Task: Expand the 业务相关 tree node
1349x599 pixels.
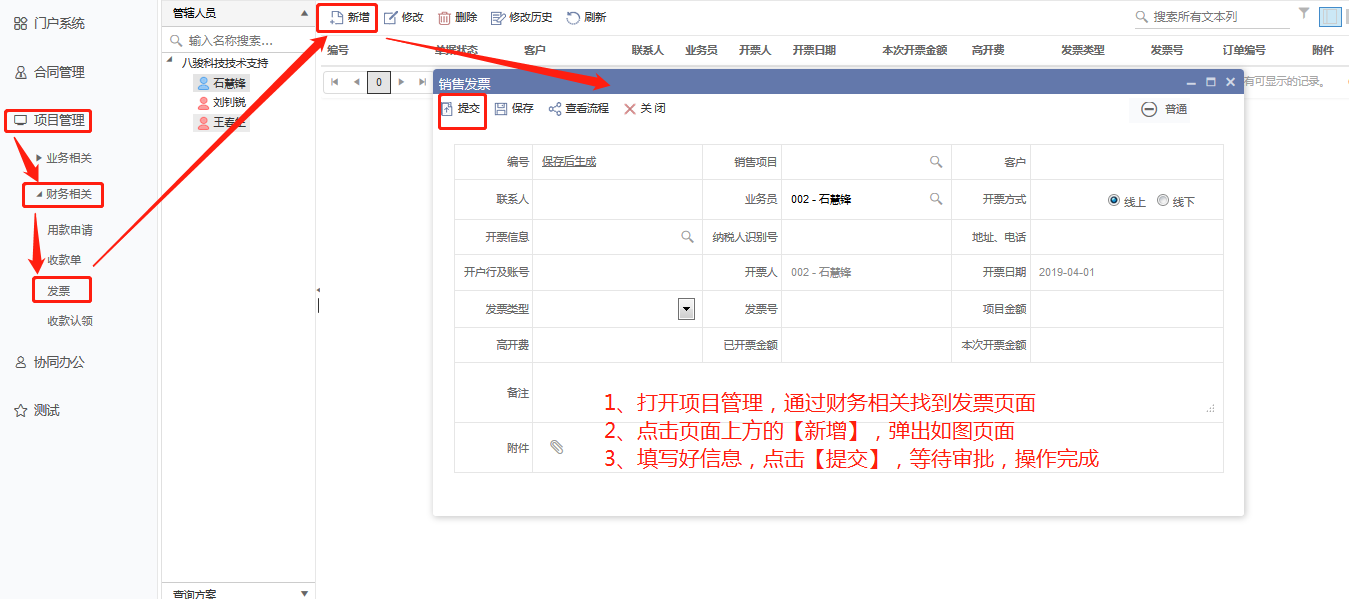Action: click(x=39, y=158)
